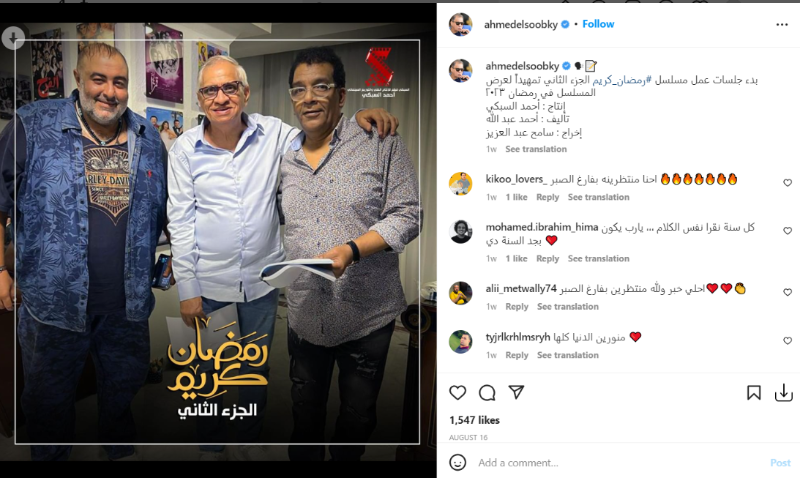Download the post using the tray arrow icon

[x=783, y=393]
